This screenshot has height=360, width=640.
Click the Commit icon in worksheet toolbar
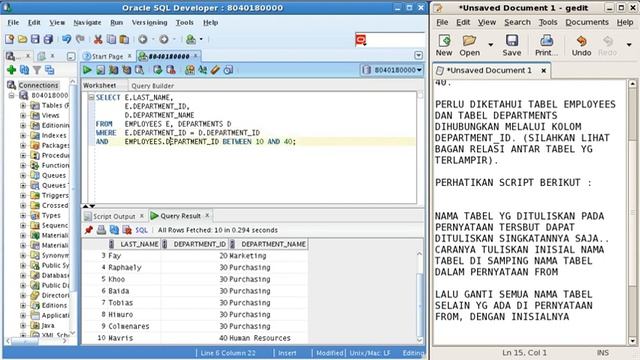(158, 70)
